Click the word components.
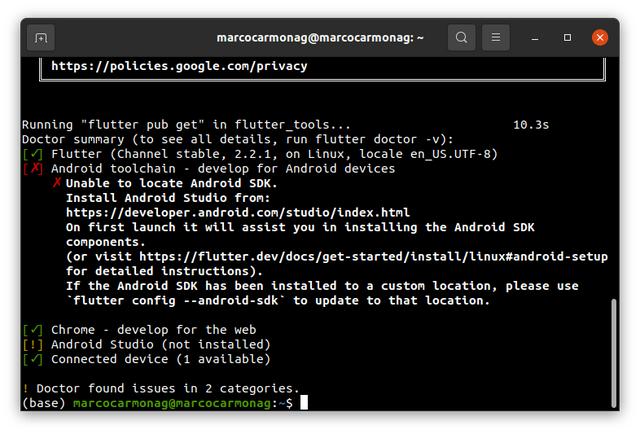This screenshot has height=434, width=640. point(106,242)
